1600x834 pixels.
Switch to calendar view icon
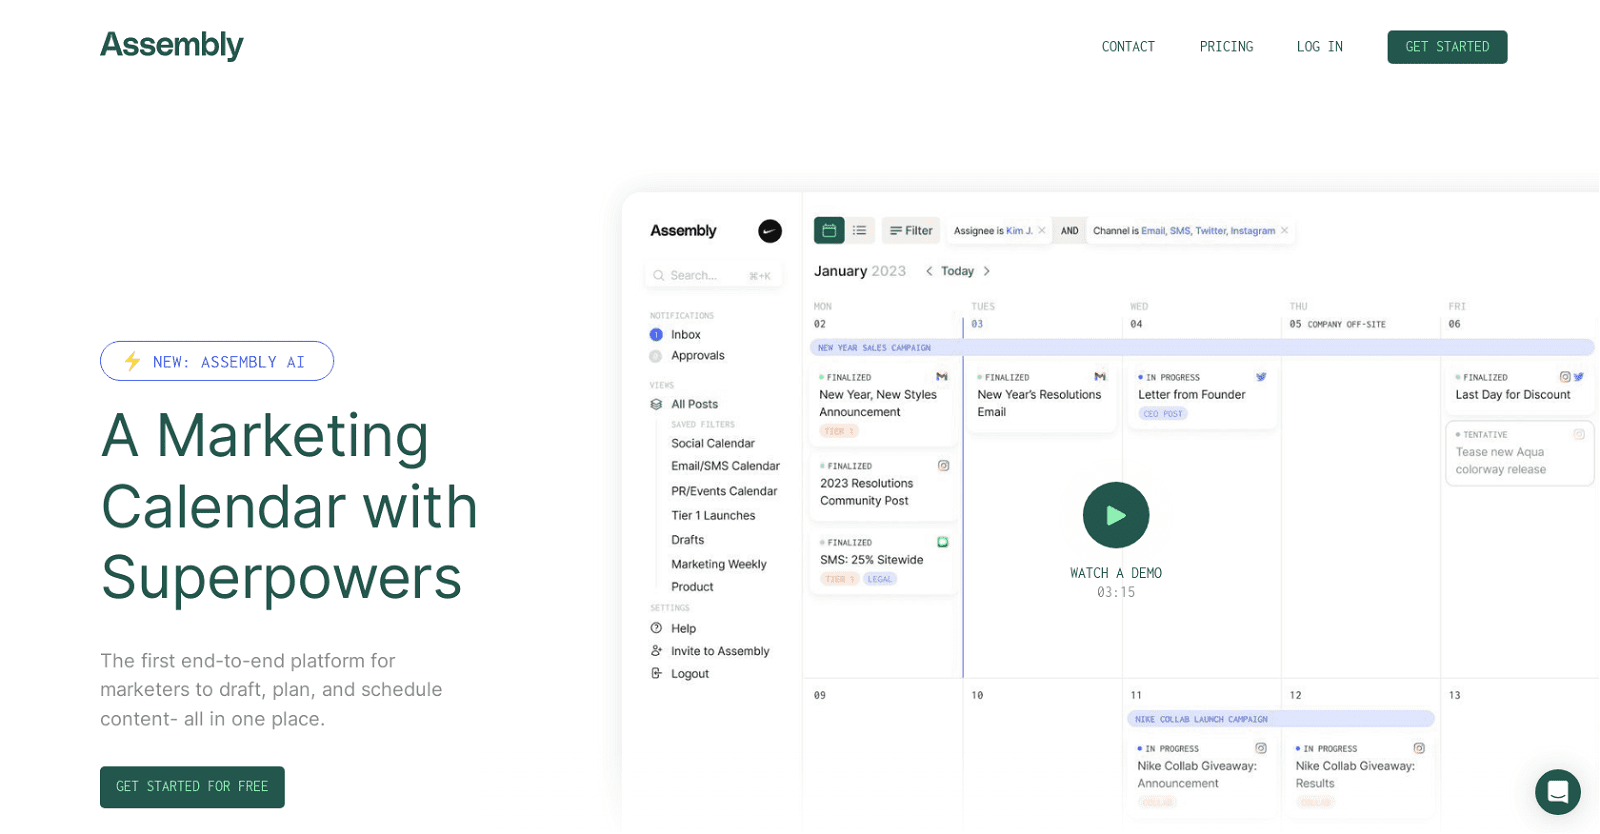(x=829, y=231)
